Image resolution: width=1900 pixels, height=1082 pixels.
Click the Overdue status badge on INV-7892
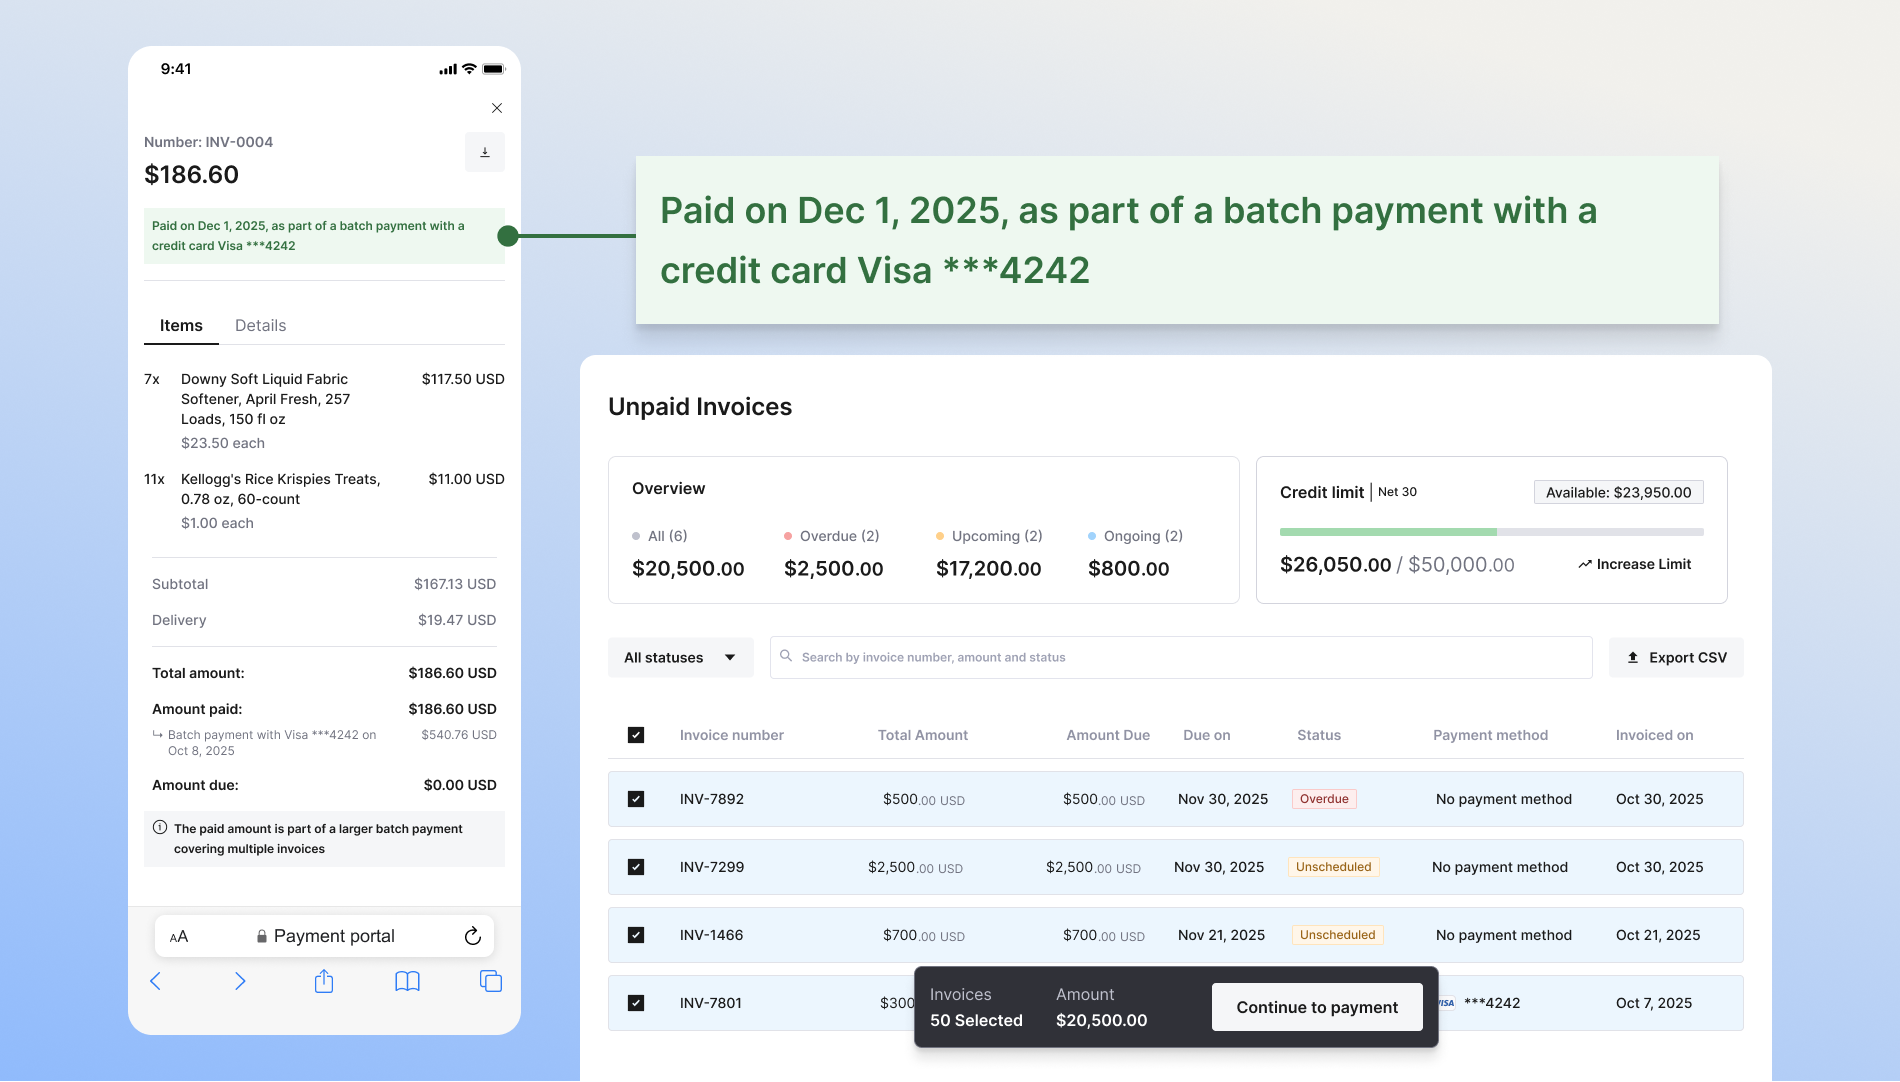click(x=1324, y=799)
